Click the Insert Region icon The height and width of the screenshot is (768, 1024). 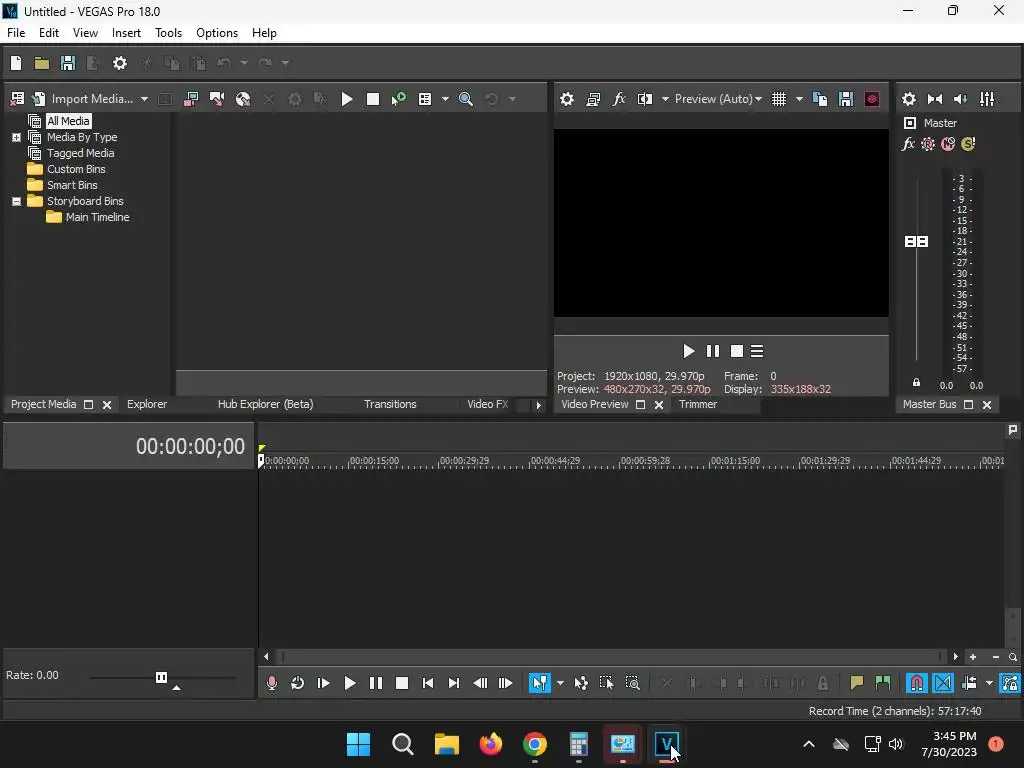(x=882, y=683)
